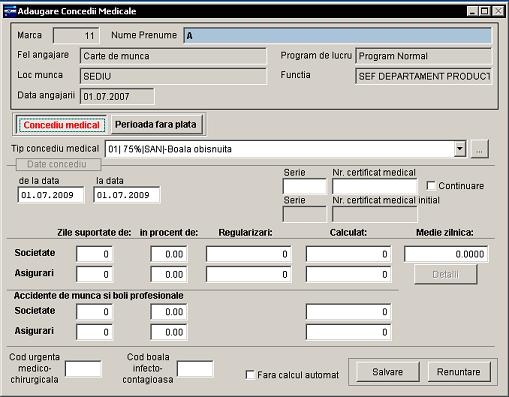The image size is (509, 397).
Task: Click the 'la data' date field
Action: [x=127, y=195]
